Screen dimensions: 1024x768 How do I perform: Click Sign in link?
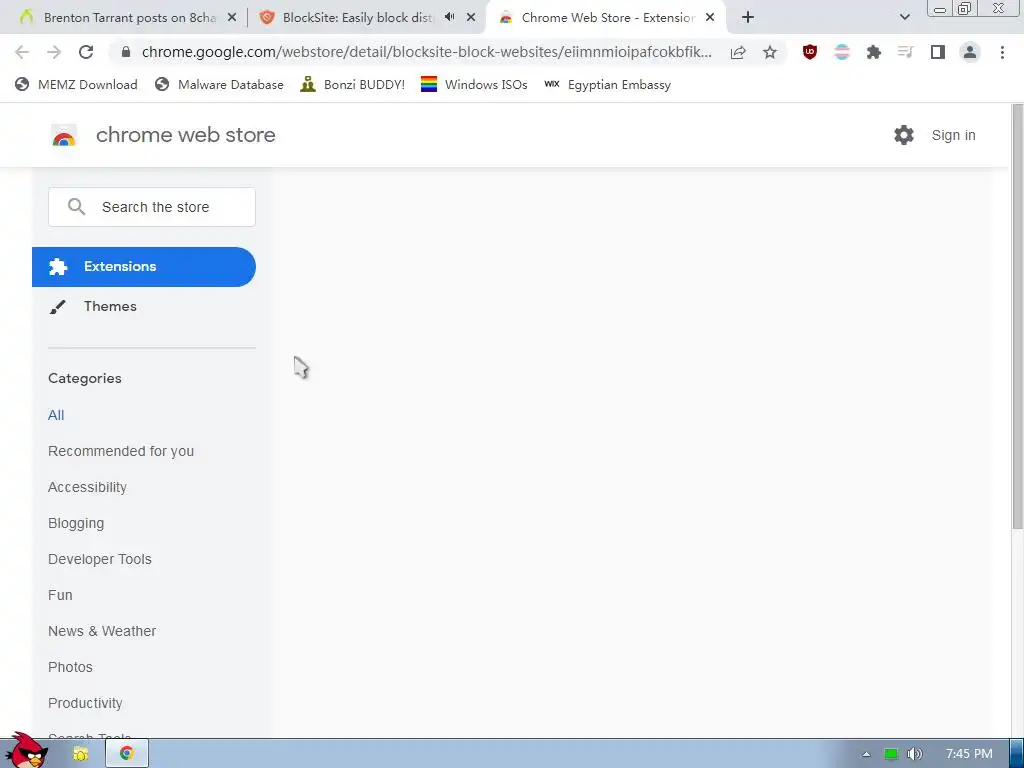click(953, 135)
